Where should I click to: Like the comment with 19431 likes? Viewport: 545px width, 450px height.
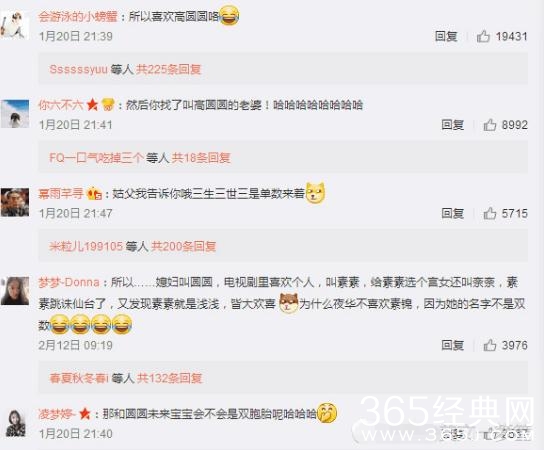pos(483,36)
